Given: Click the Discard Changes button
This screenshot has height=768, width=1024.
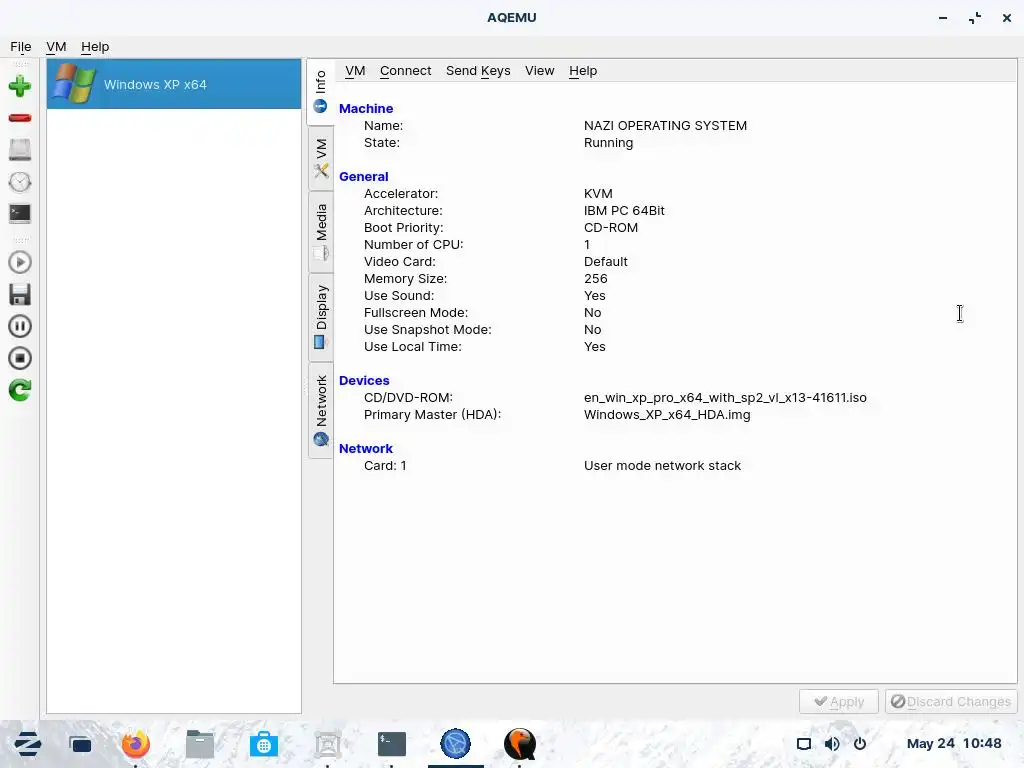Looking at the screenshot, I should (x=951, y=701).
